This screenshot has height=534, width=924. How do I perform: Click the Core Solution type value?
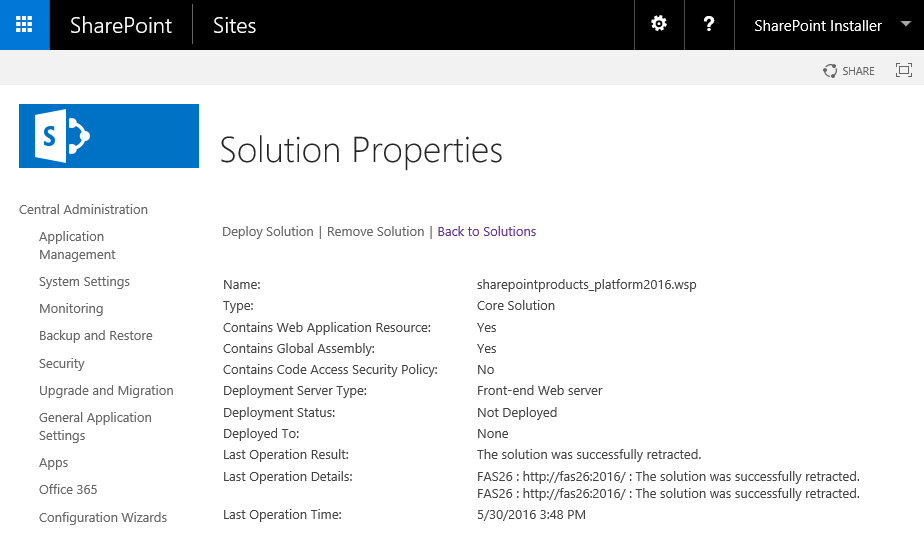point(516,305)
